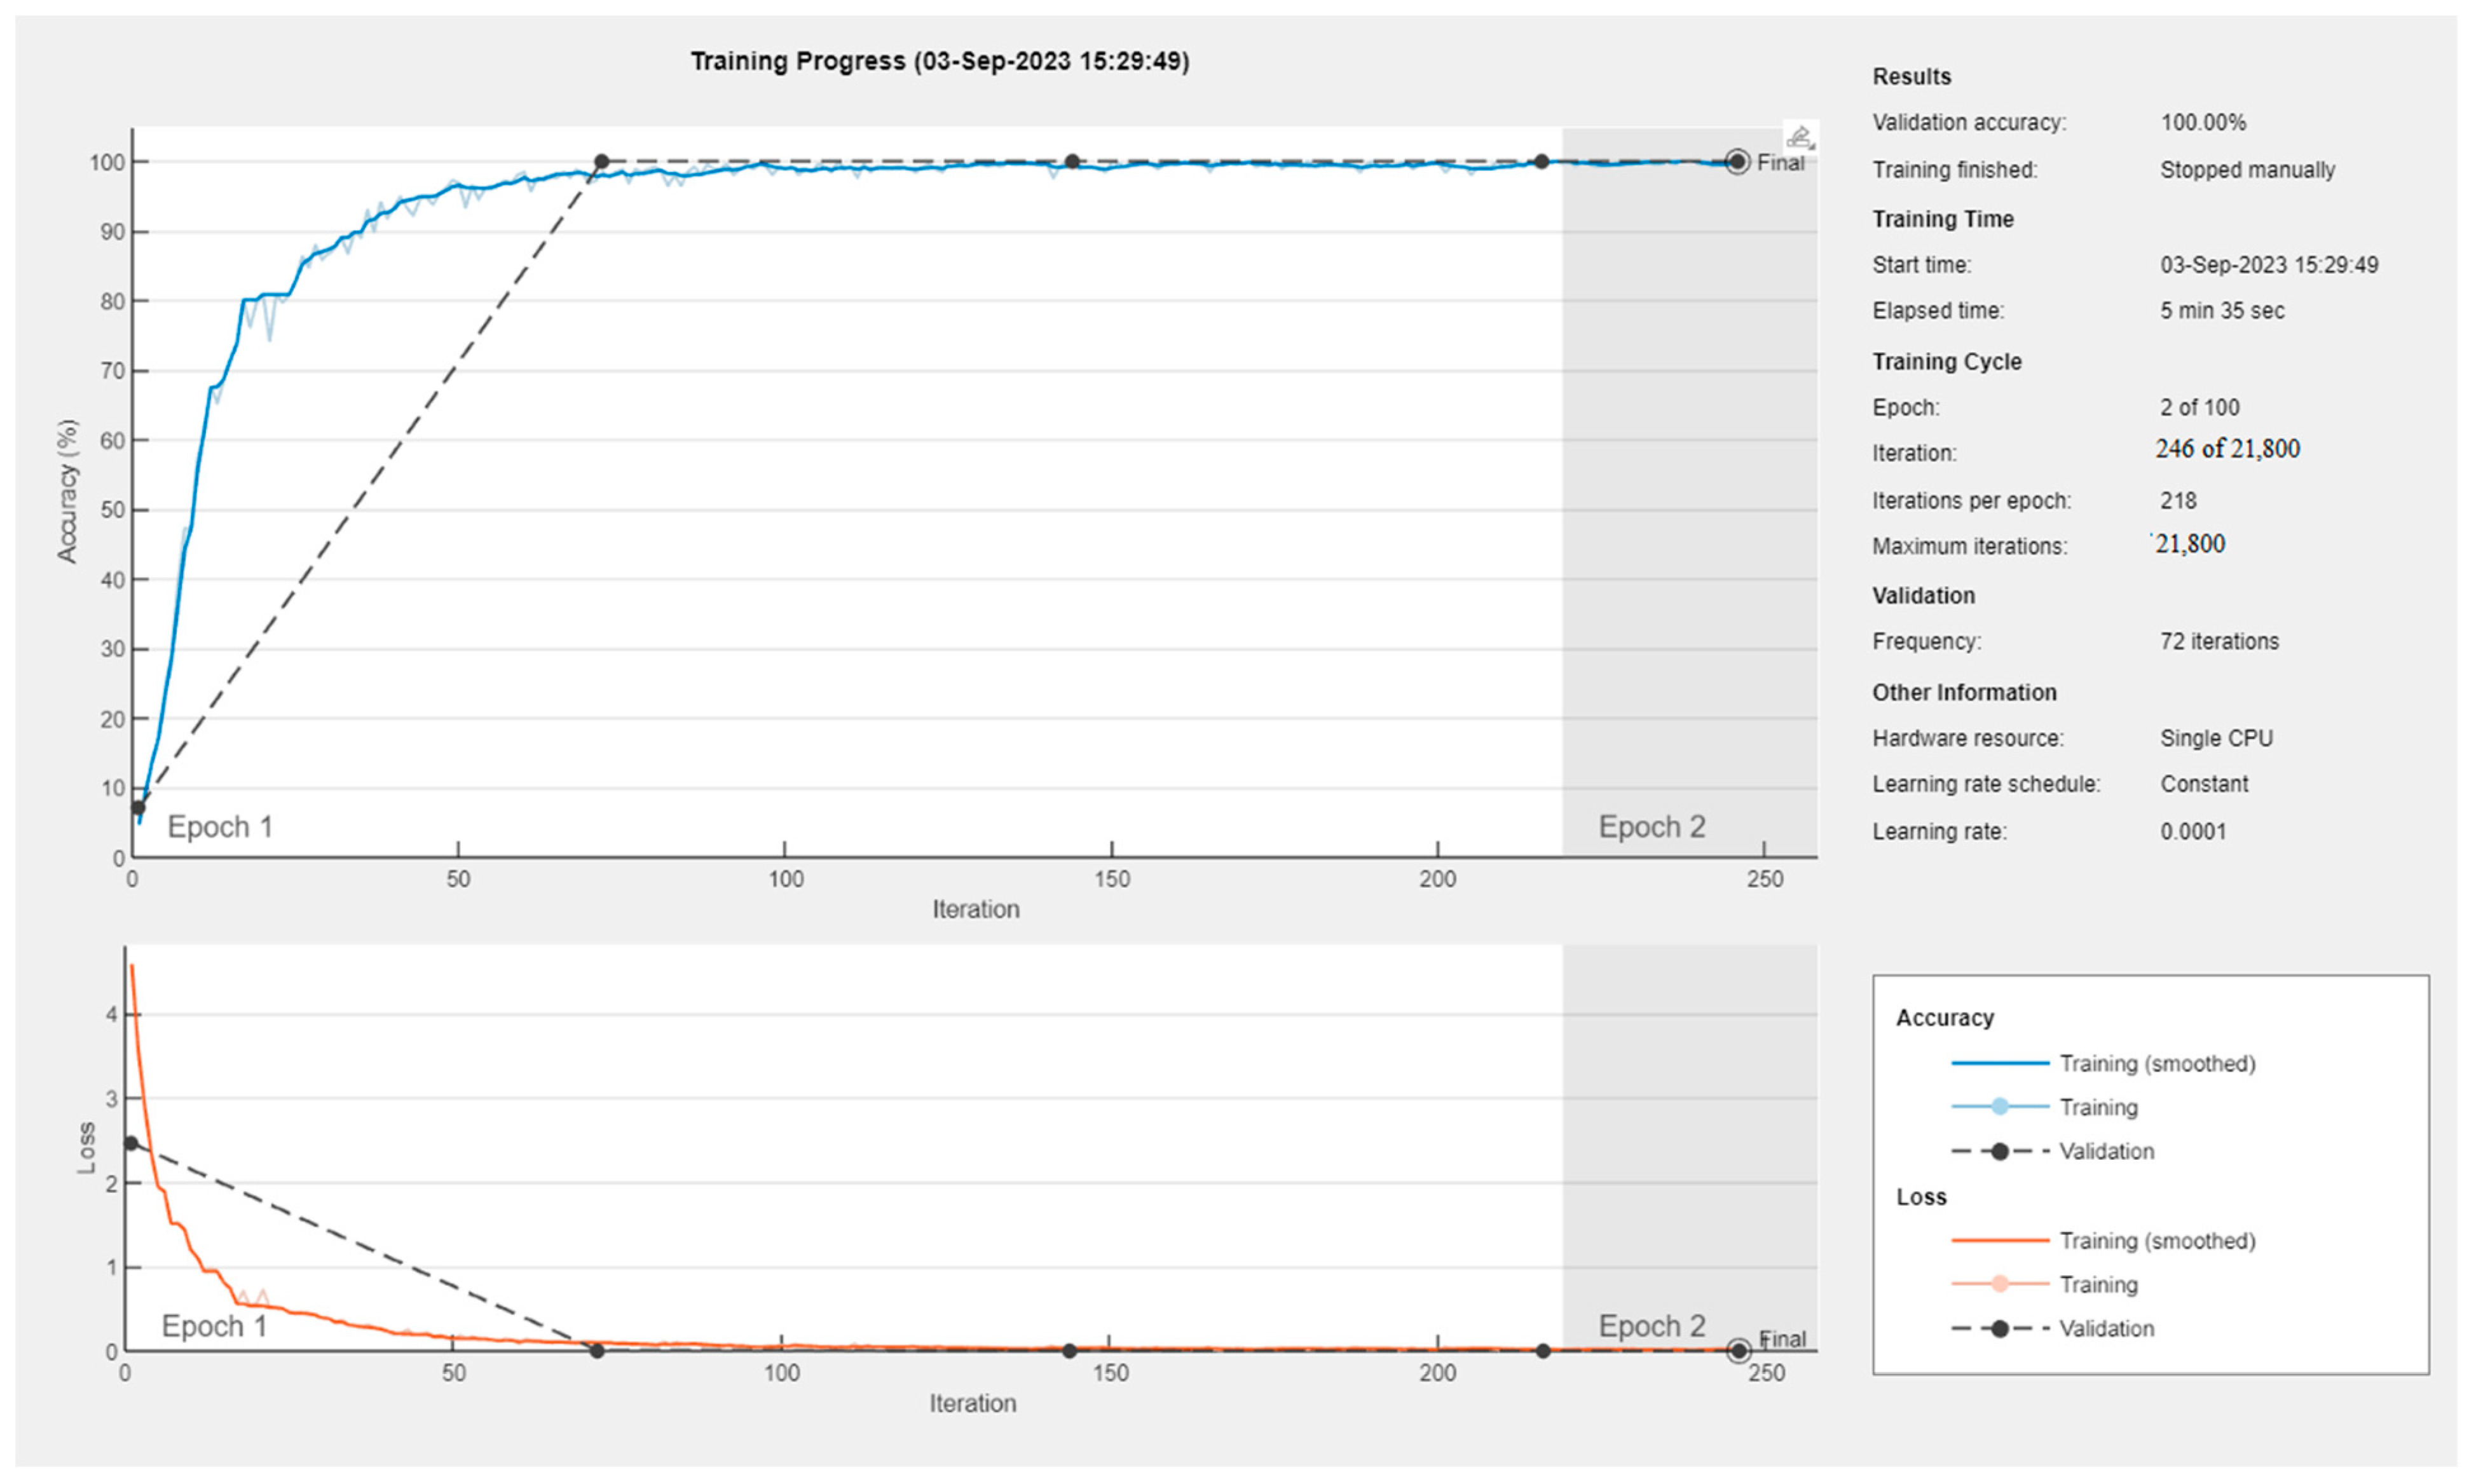Click accuracy Training legend marker
Viewport: 2469px width, 1484px height.
point(1999,1106)
